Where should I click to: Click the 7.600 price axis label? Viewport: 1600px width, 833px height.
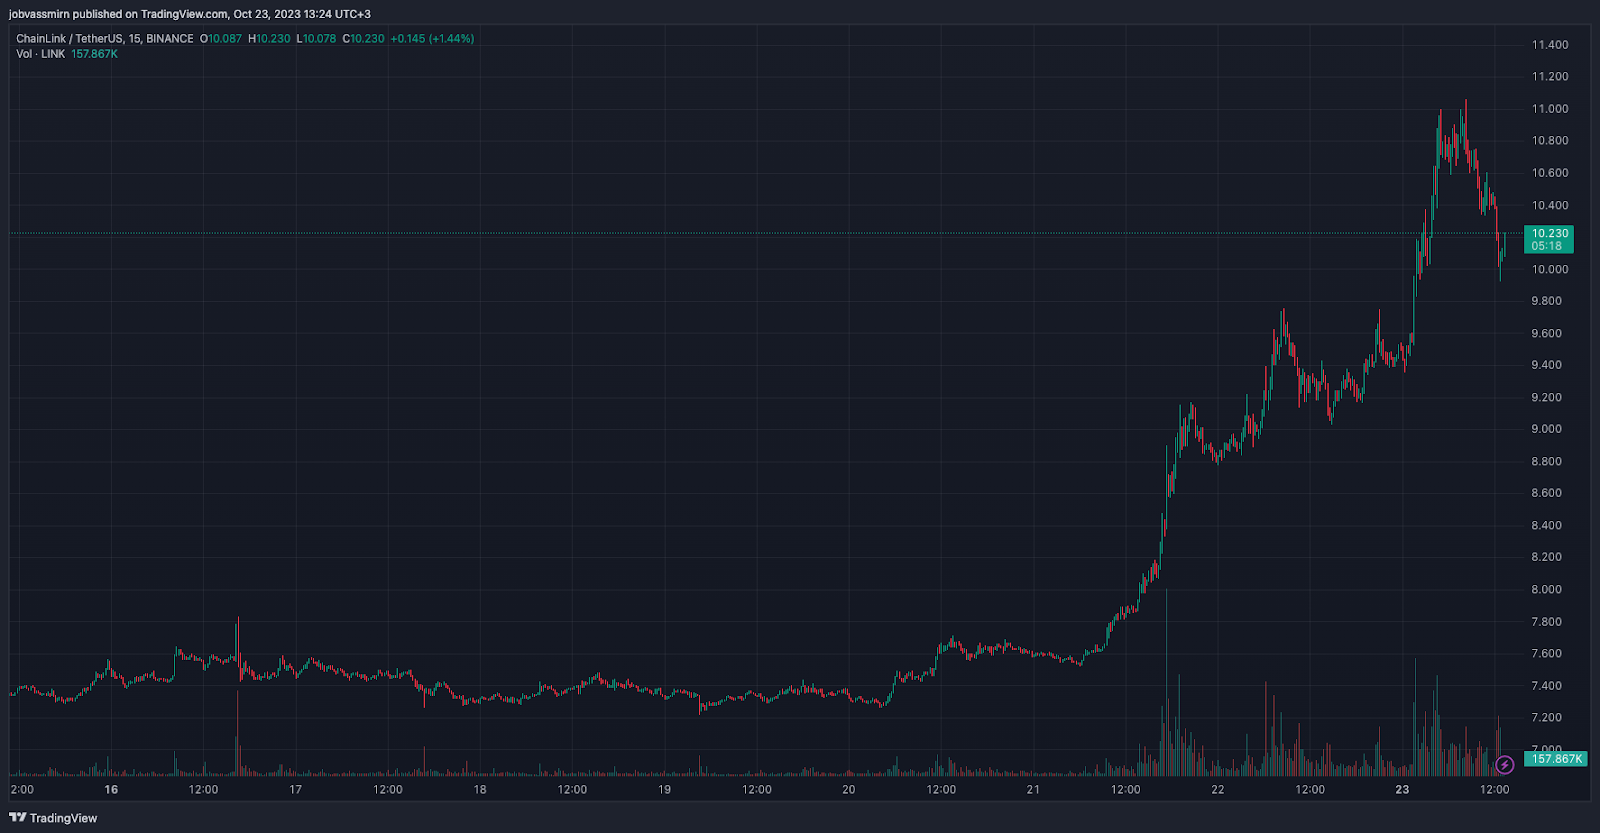(x=1547, y=653)
